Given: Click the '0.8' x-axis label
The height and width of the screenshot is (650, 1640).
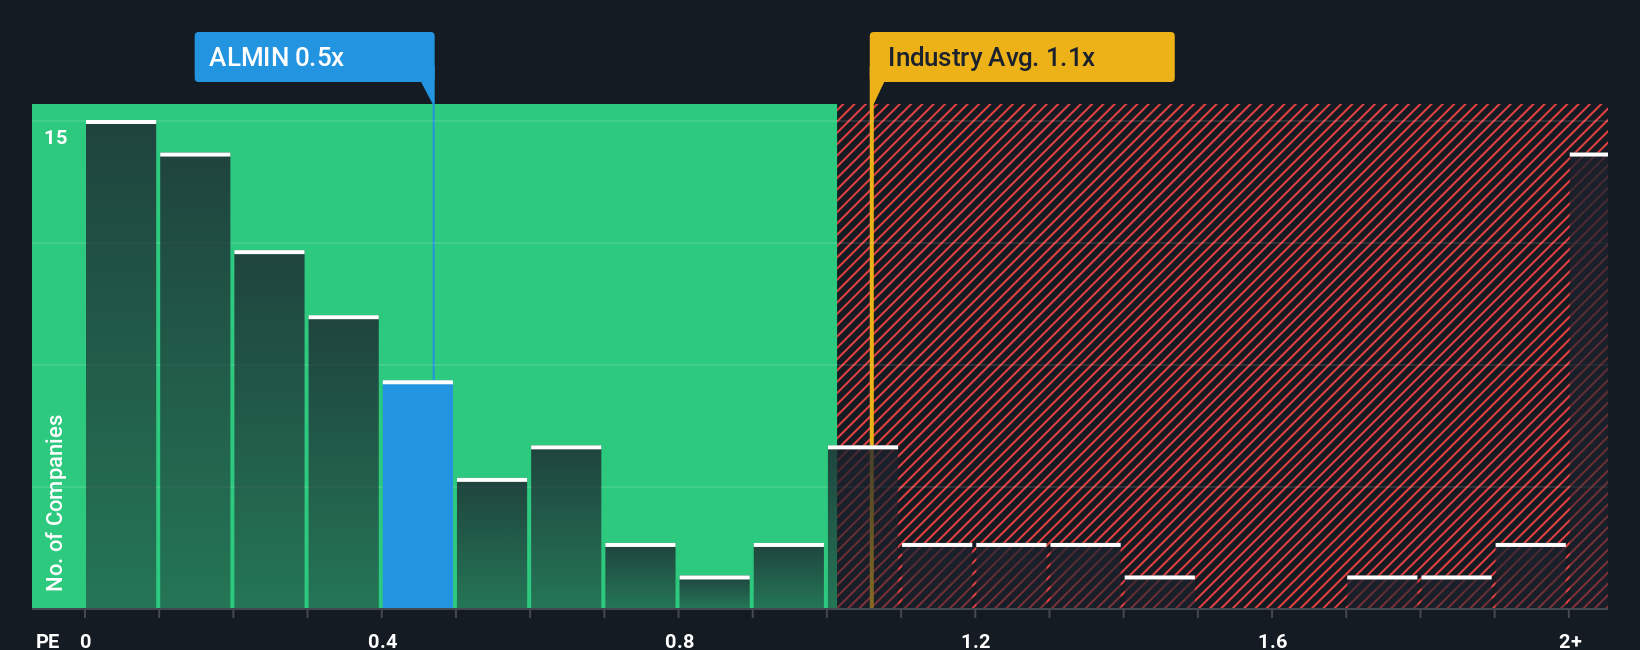Looking at the screenshot, I should tap(679, 640).
